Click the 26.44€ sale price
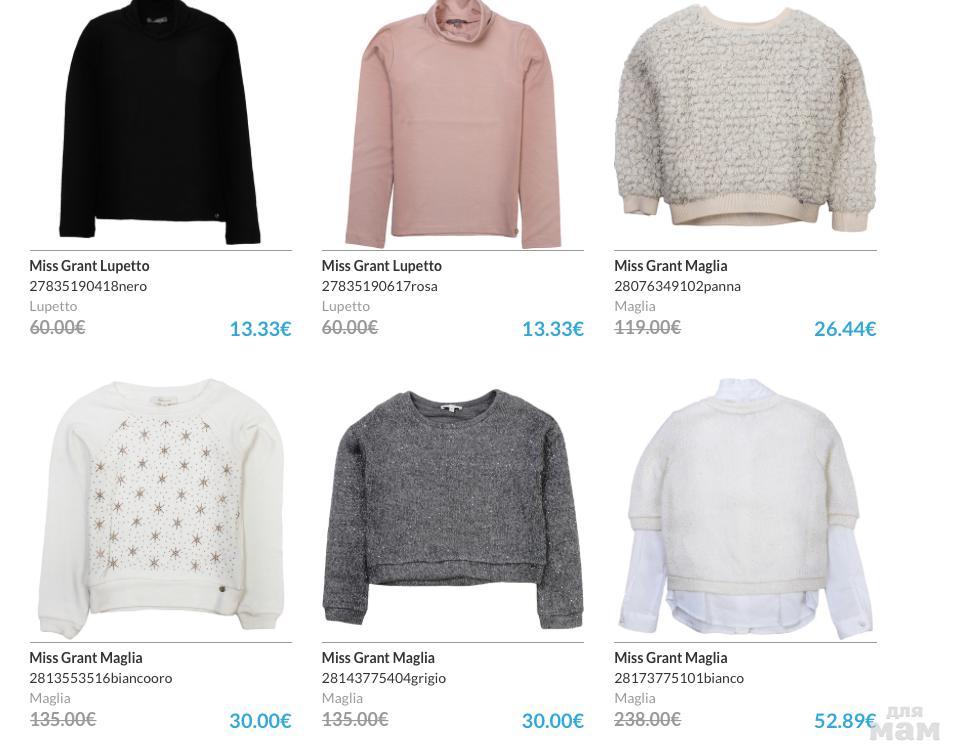 point(845,329)
